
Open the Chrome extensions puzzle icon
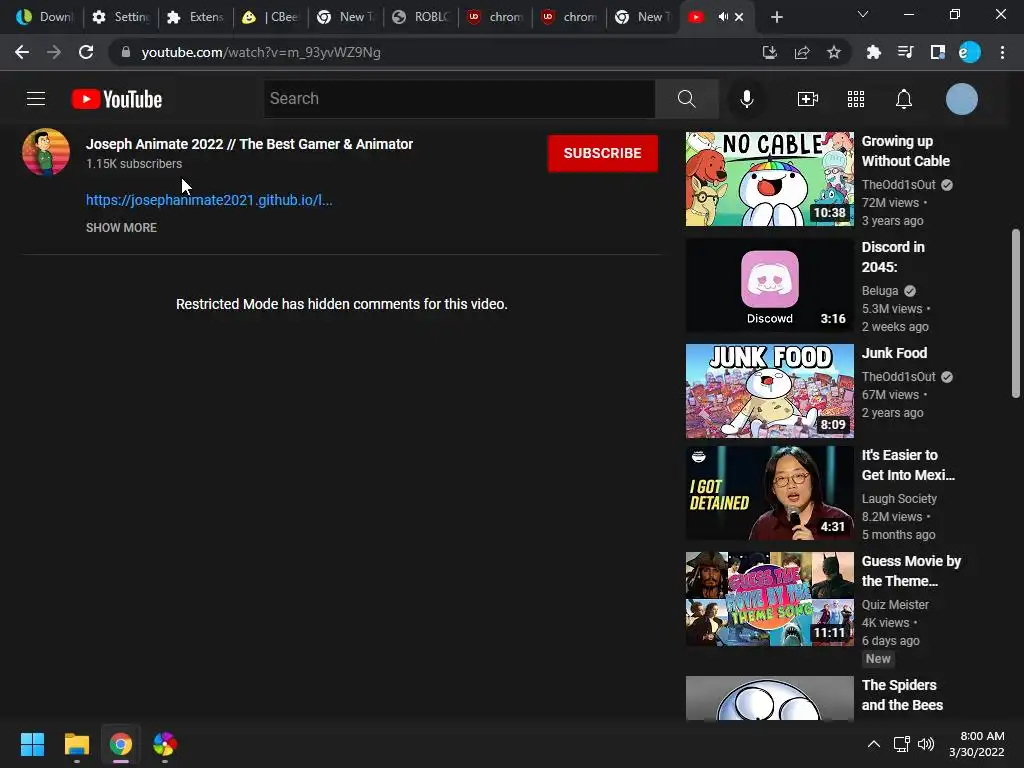tap(873, 52)
